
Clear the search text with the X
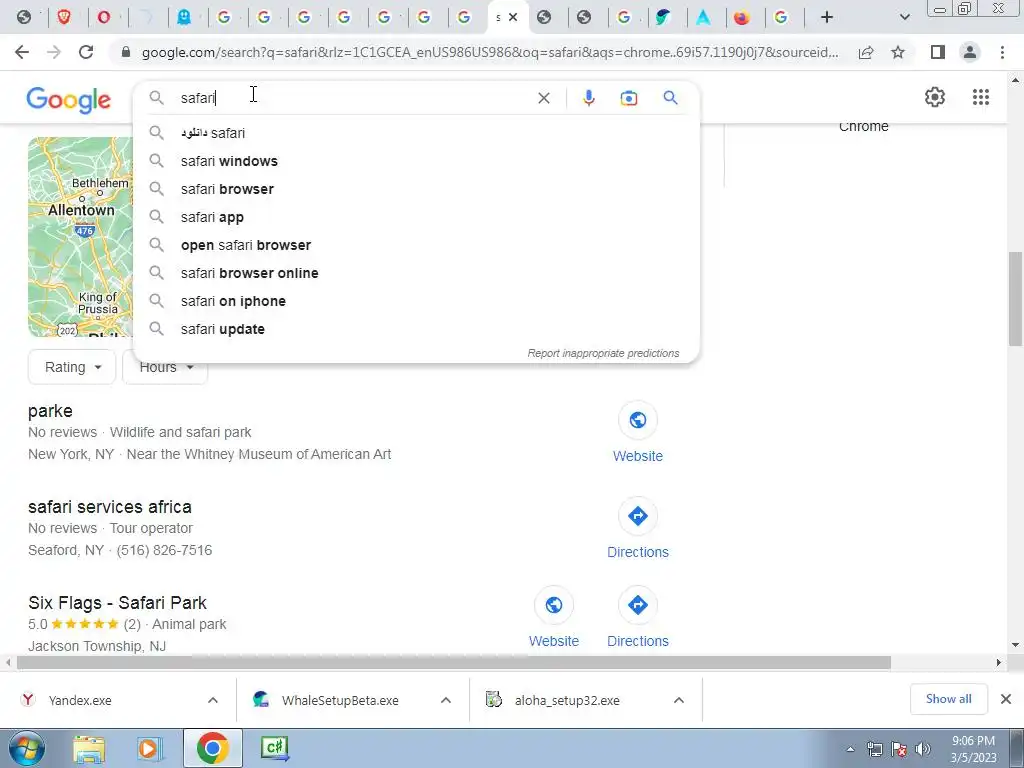543,98
